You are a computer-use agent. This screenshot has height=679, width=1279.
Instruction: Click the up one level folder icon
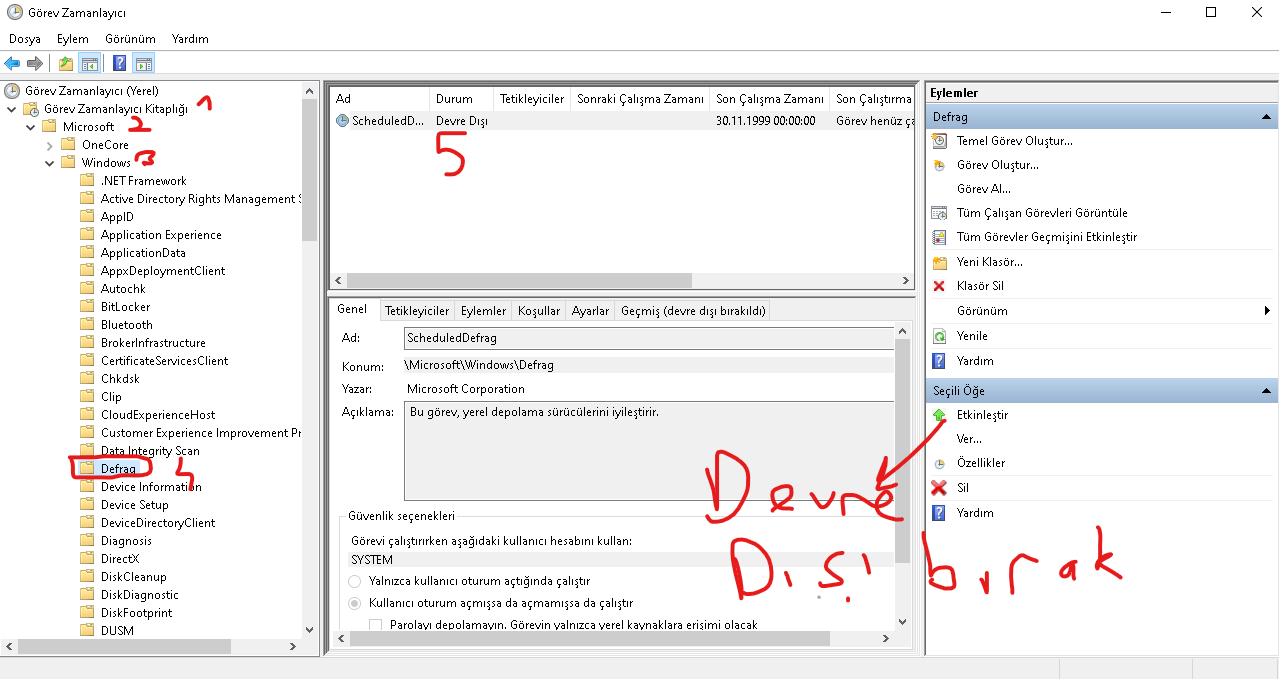(x=66, y=63)
